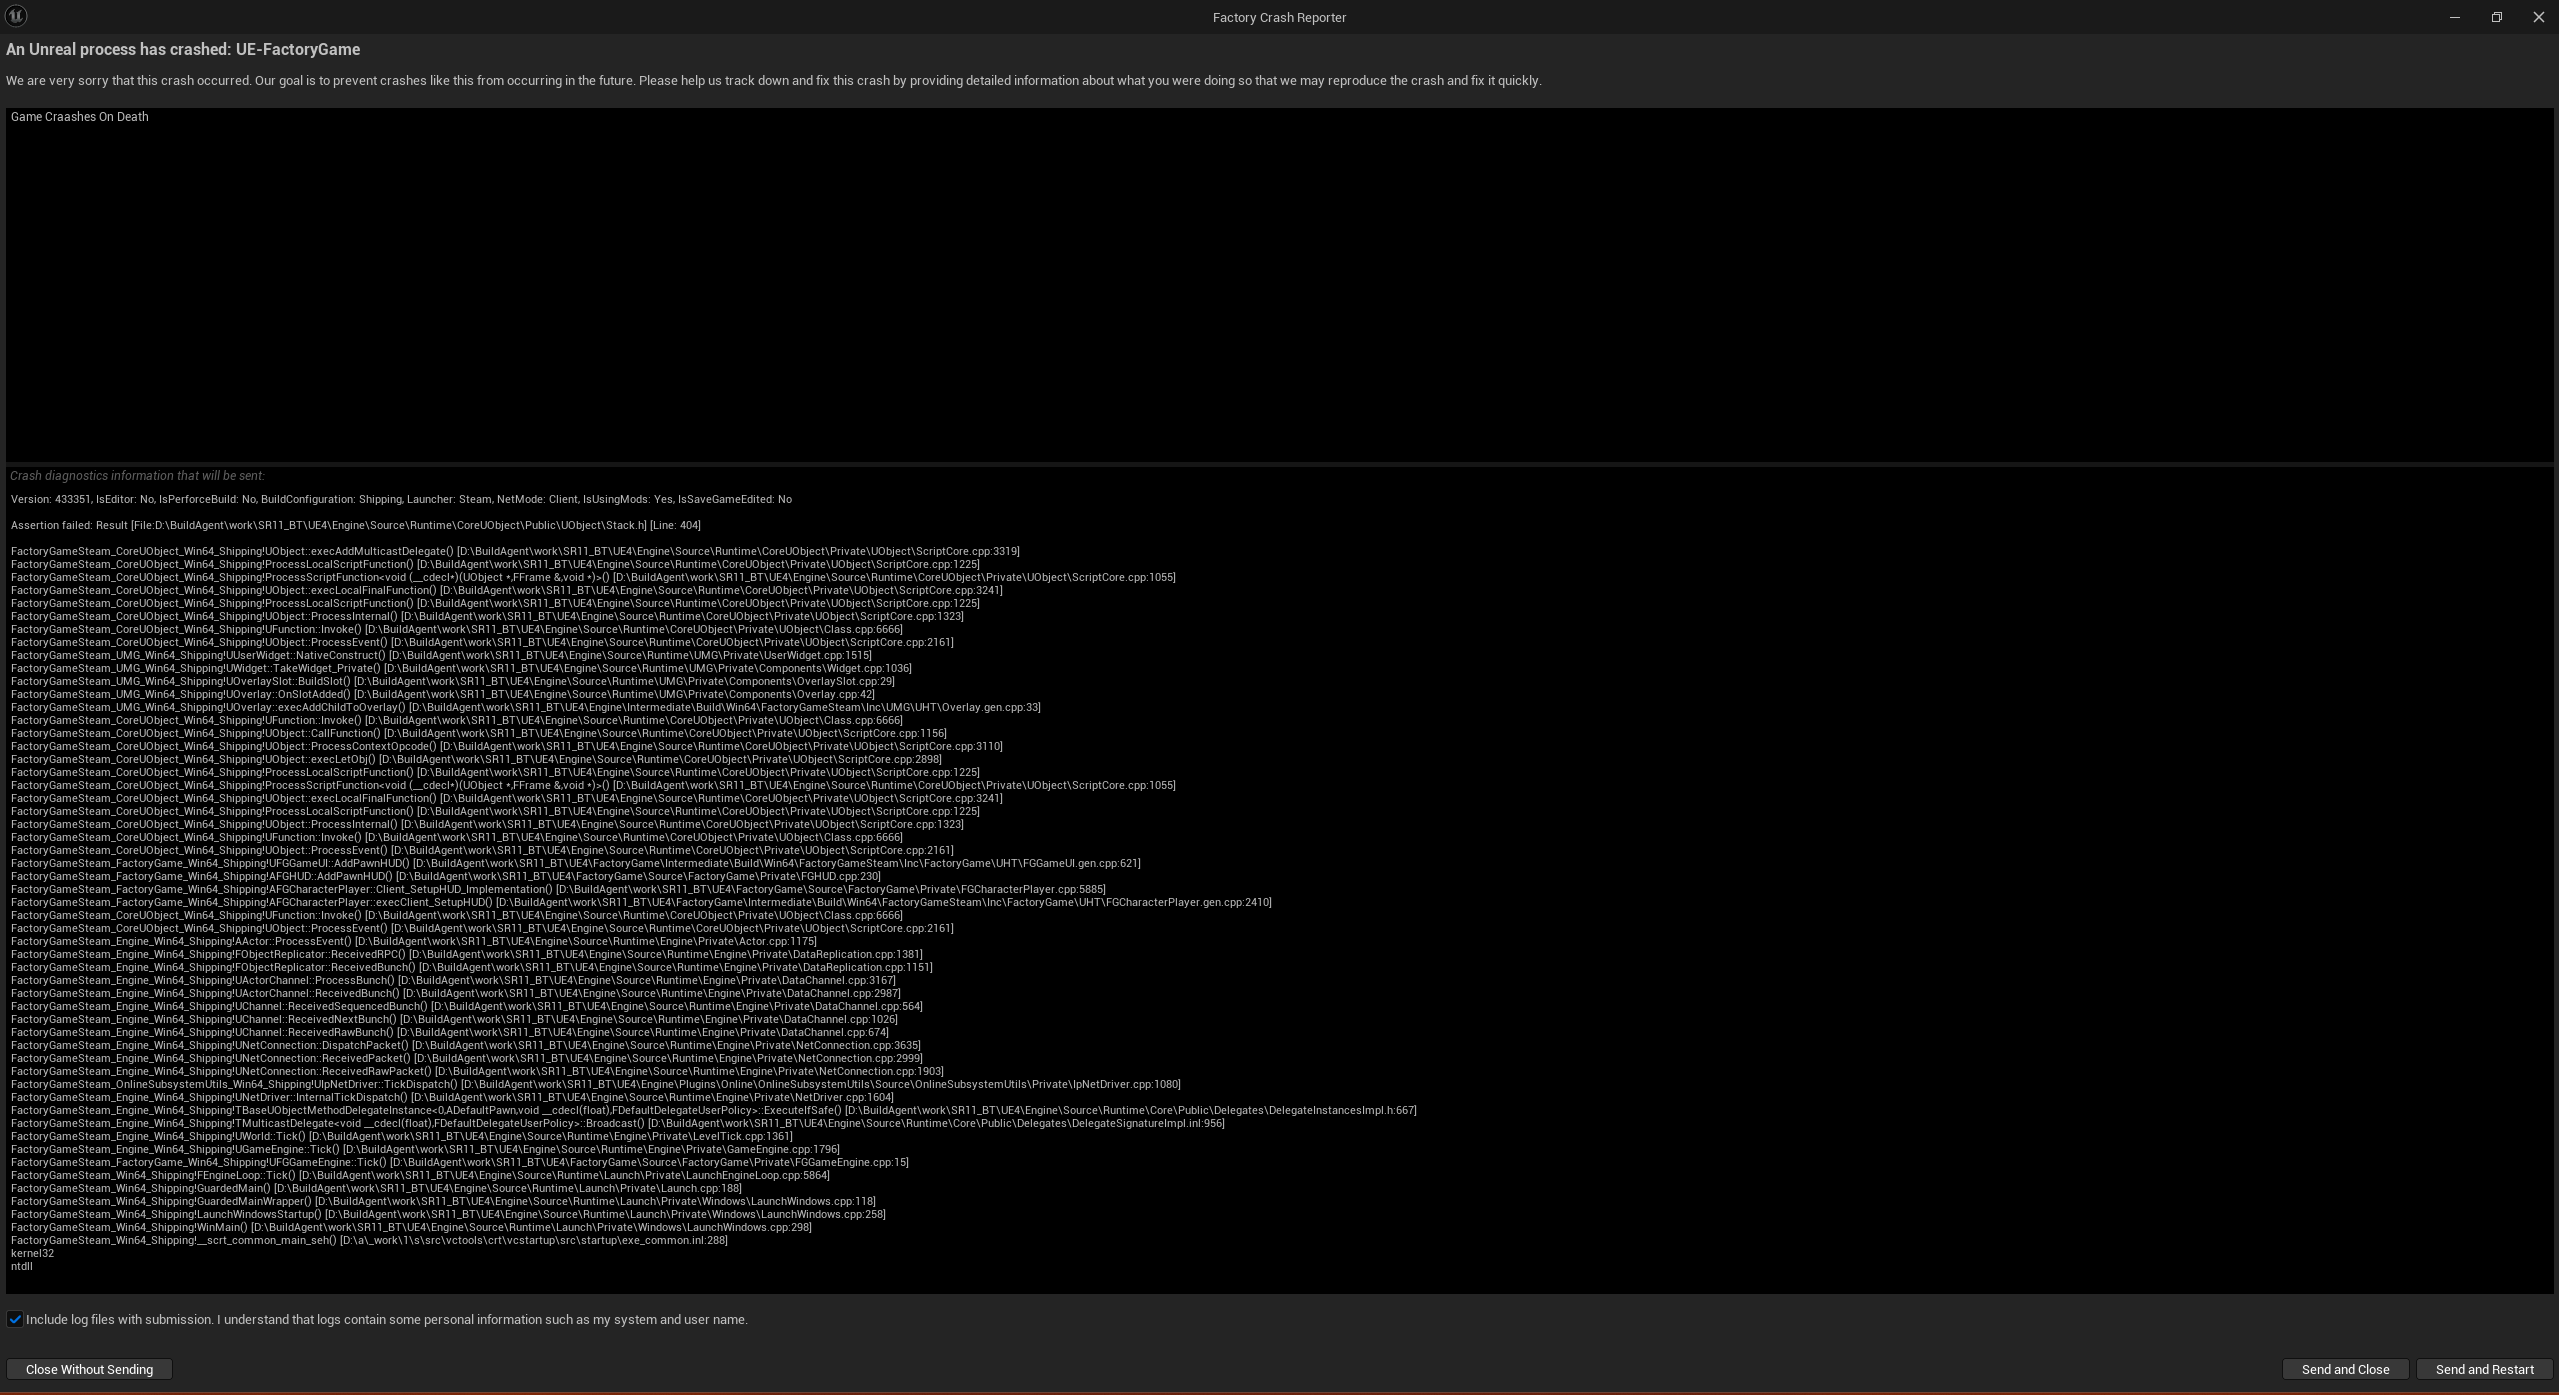Click the 'Game Craashes On Death' comment text

point(80,117)
